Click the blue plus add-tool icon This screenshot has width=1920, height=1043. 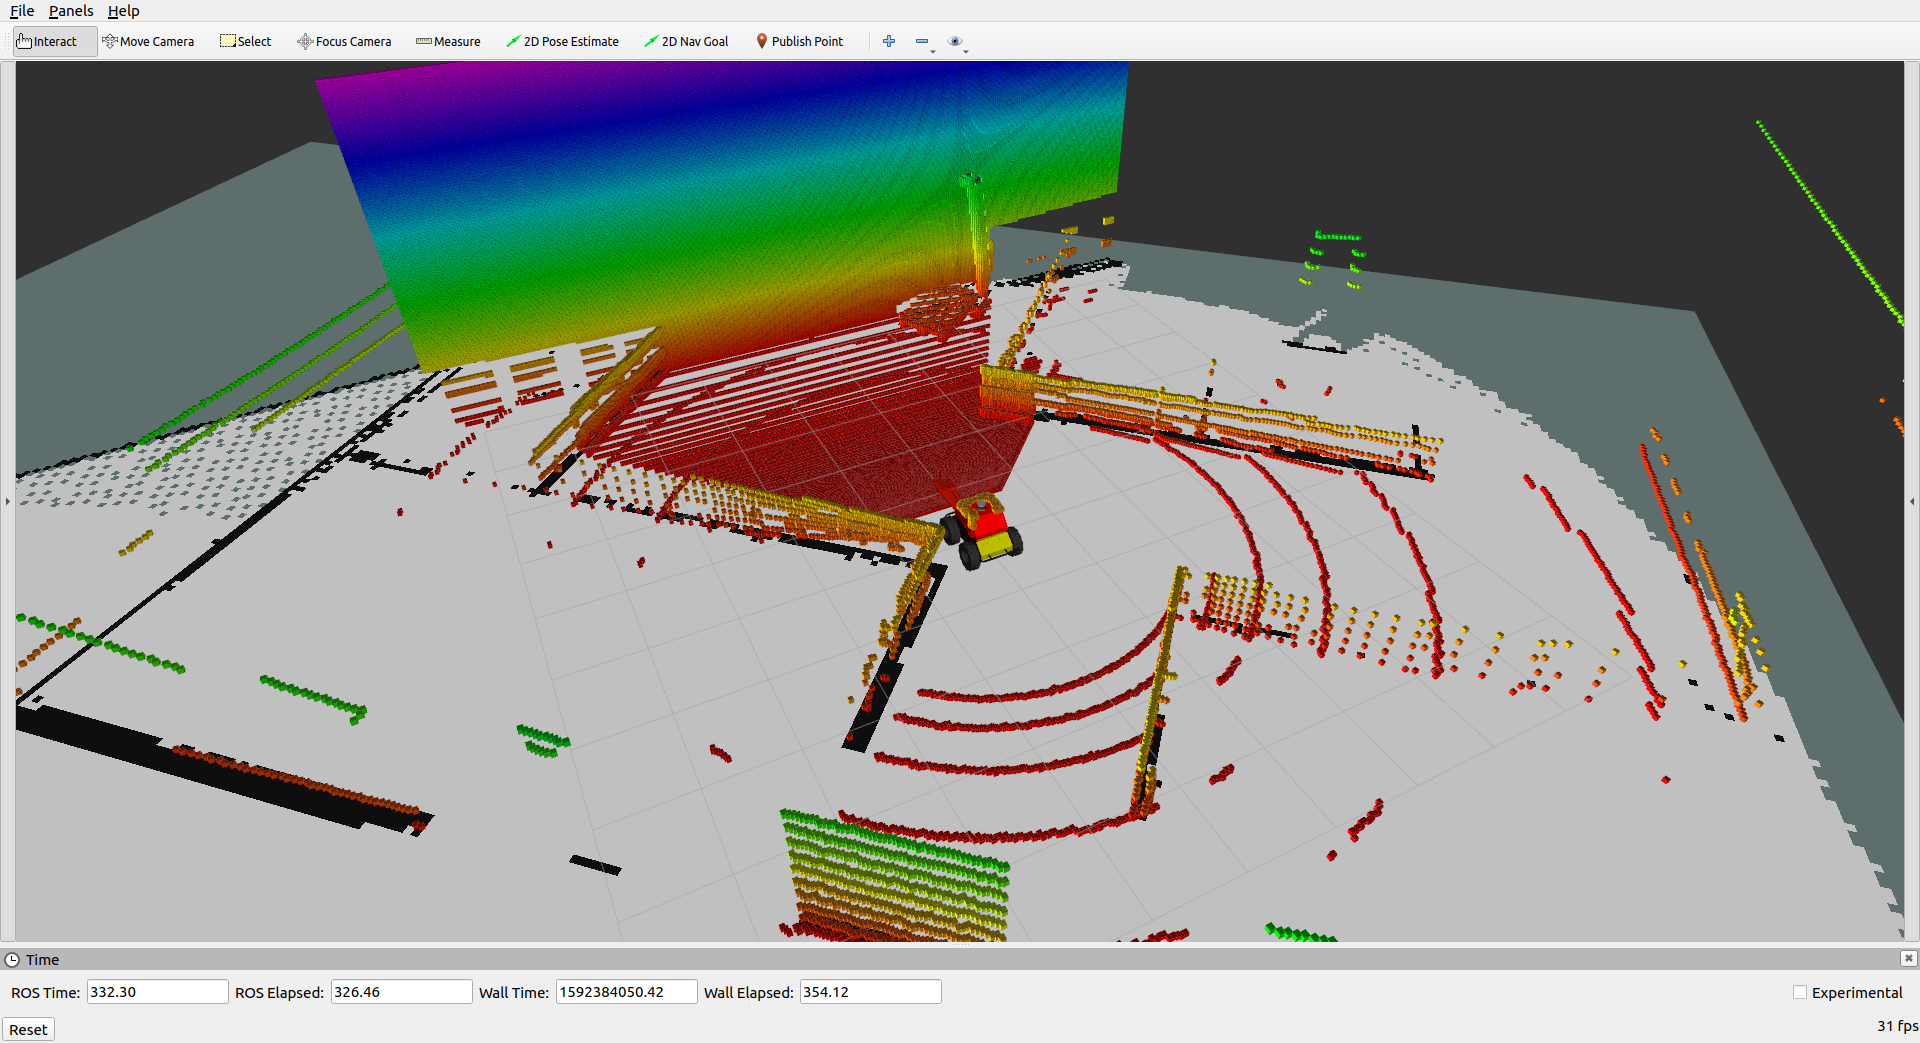889,41
